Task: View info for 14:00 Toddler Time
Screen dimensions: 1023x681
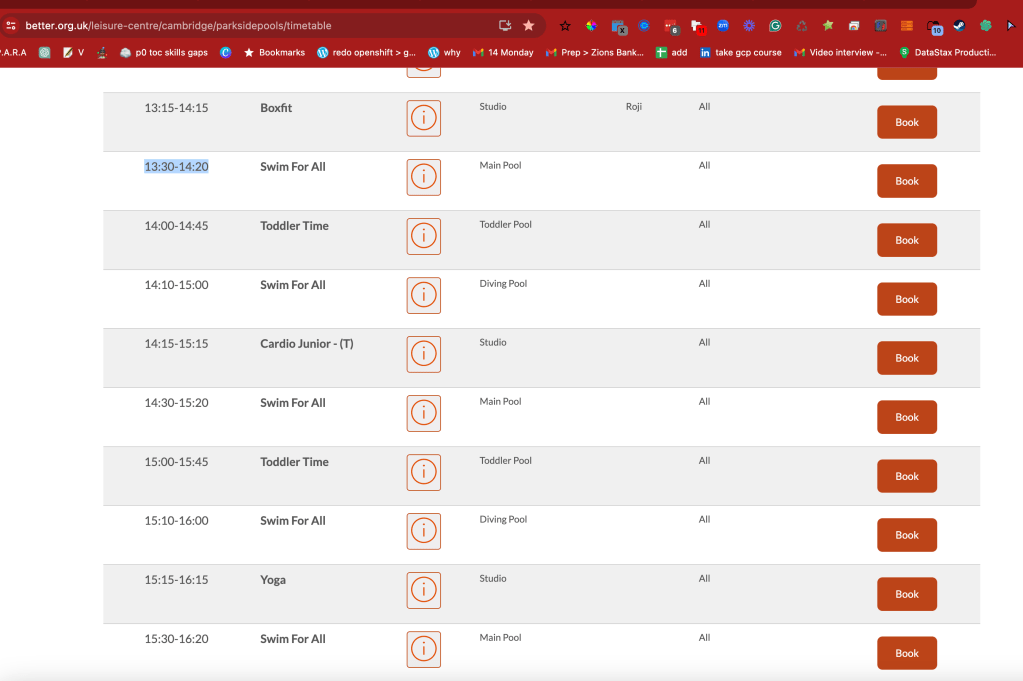Action: click(423, 236)
